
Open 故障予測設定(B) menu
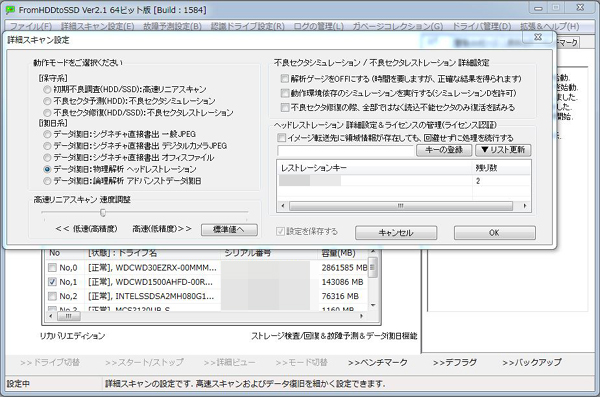[172, 26]
